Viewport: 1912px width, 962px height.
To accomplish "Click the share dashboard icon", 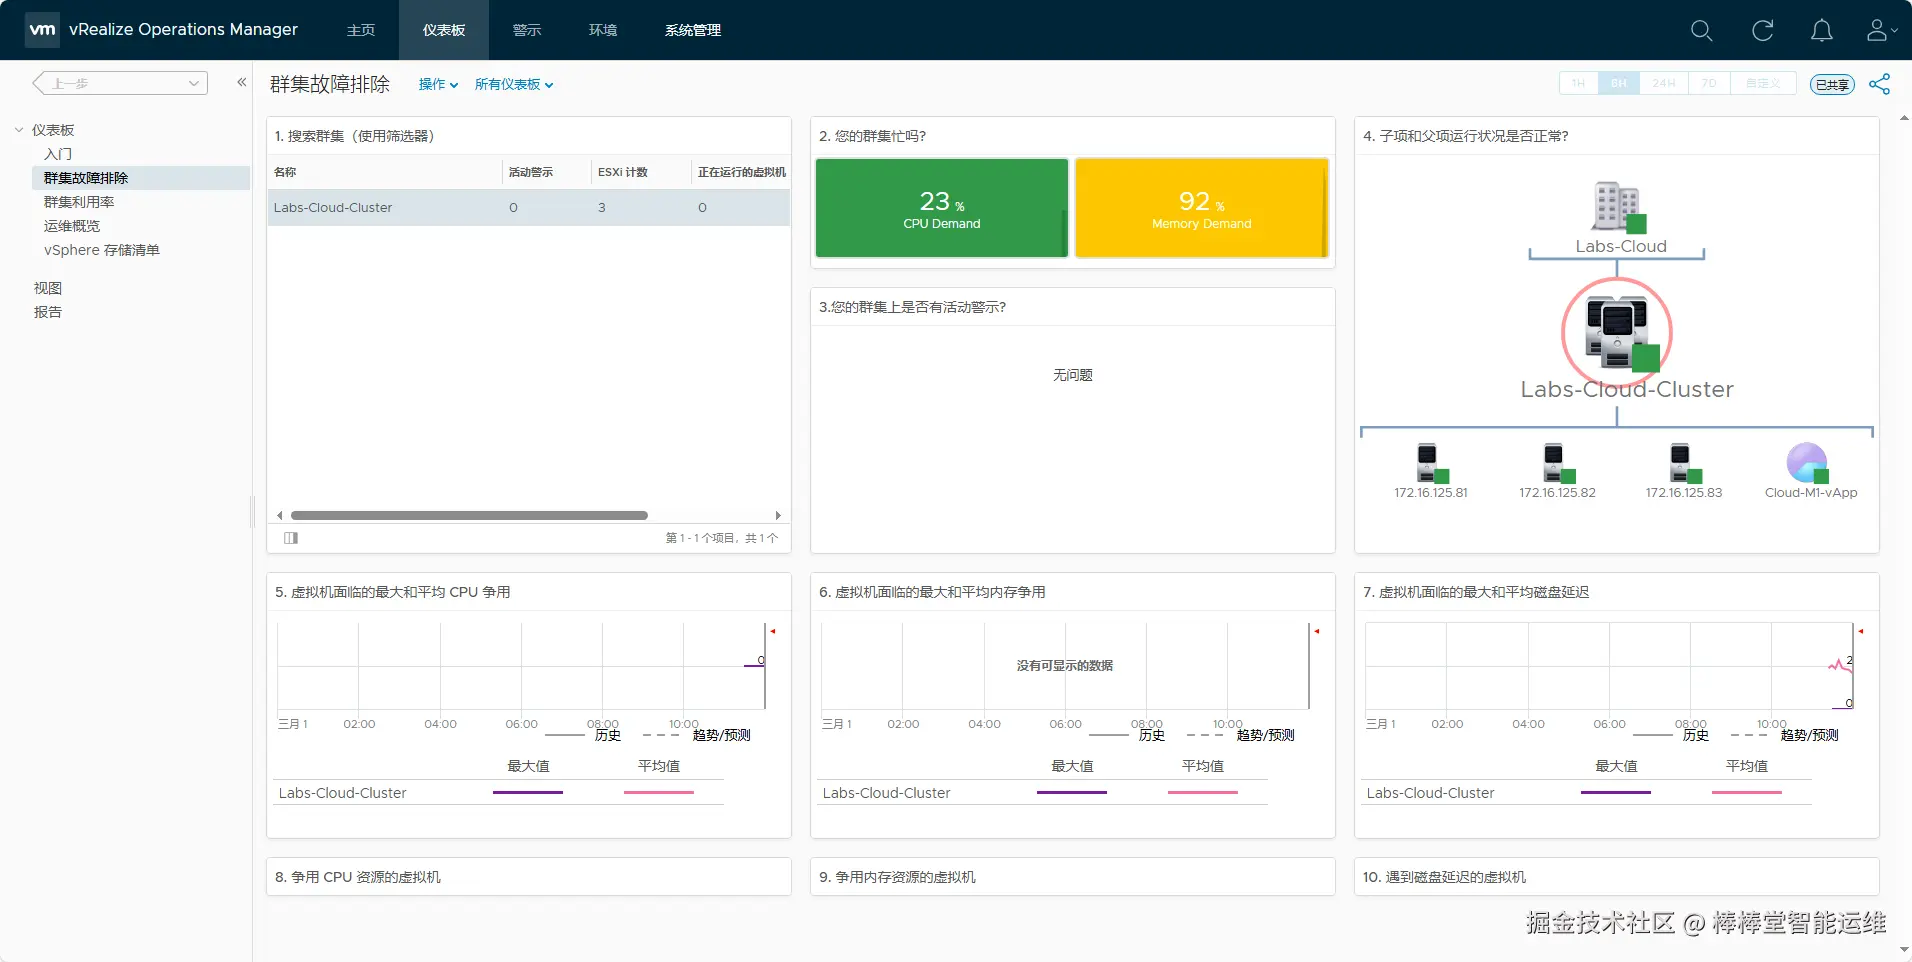I will [1880, 84].
